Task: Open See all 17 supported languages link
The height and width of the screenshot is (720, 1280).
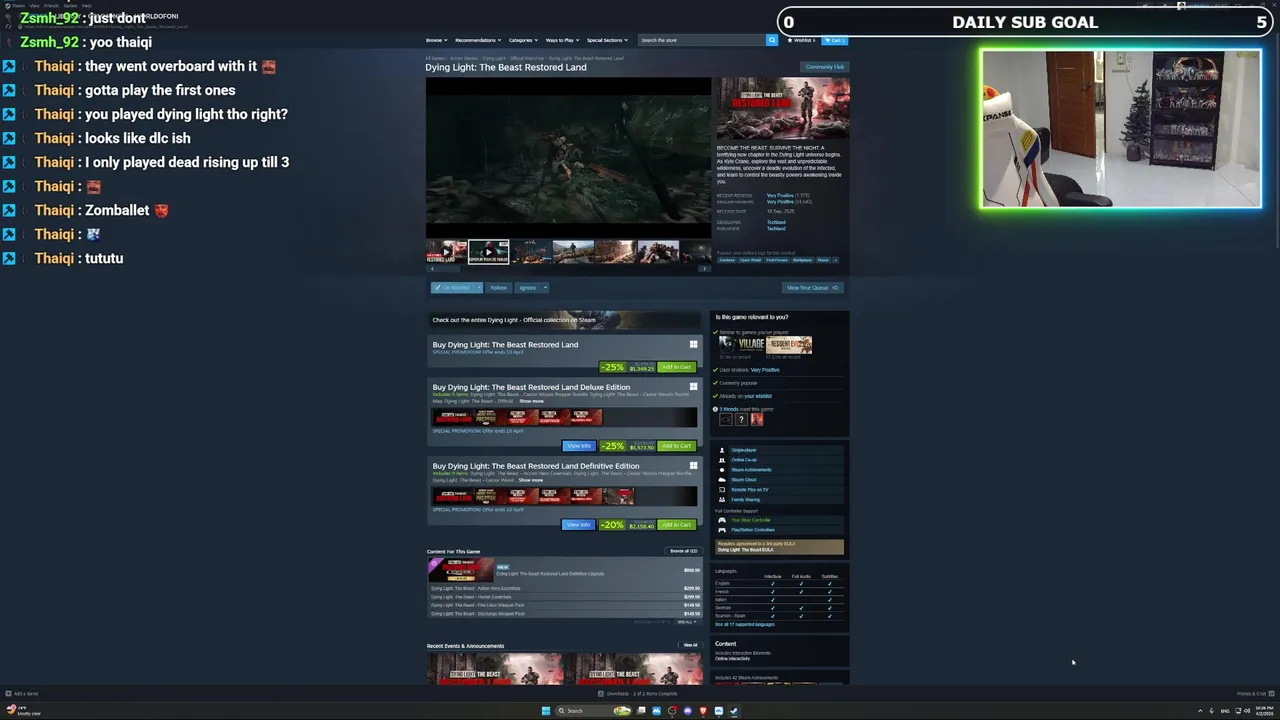Action: pyautogui.click(x=745, y=624)
